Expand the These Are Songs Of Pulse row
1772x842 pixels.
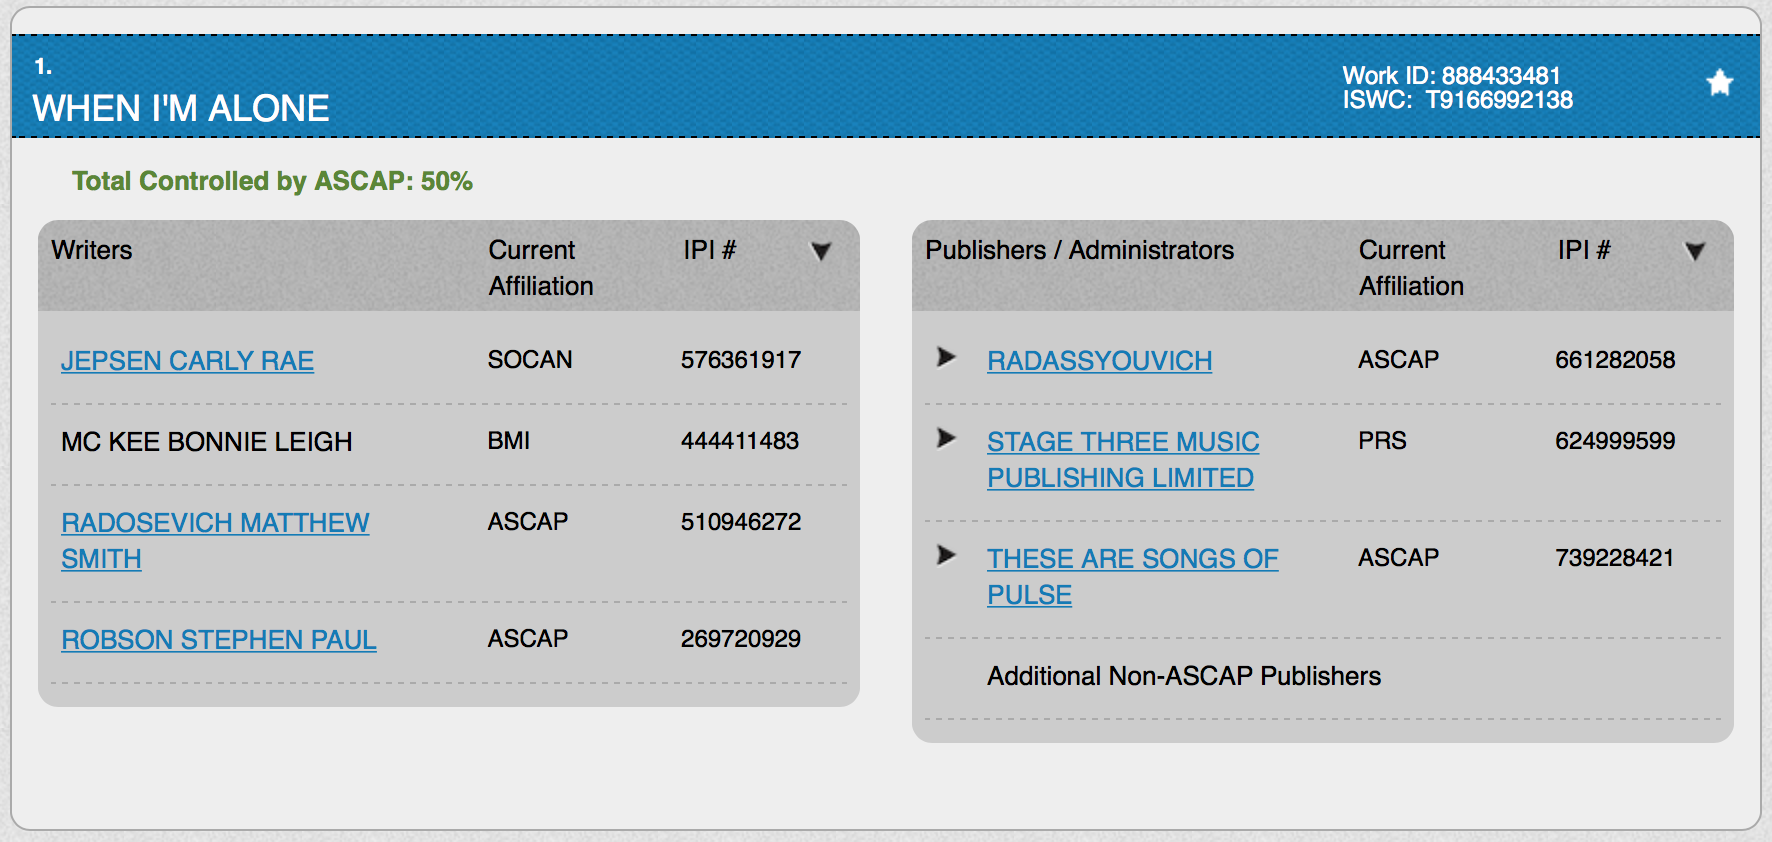(946, 555)
